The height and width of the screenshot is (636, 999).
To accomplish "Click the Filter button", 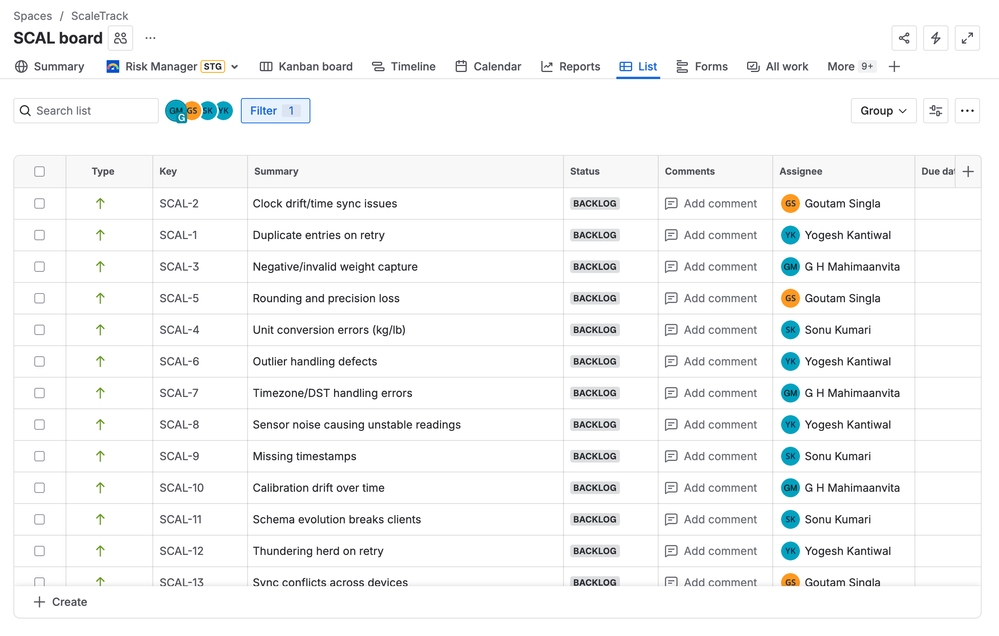I will tap(275, 111).
